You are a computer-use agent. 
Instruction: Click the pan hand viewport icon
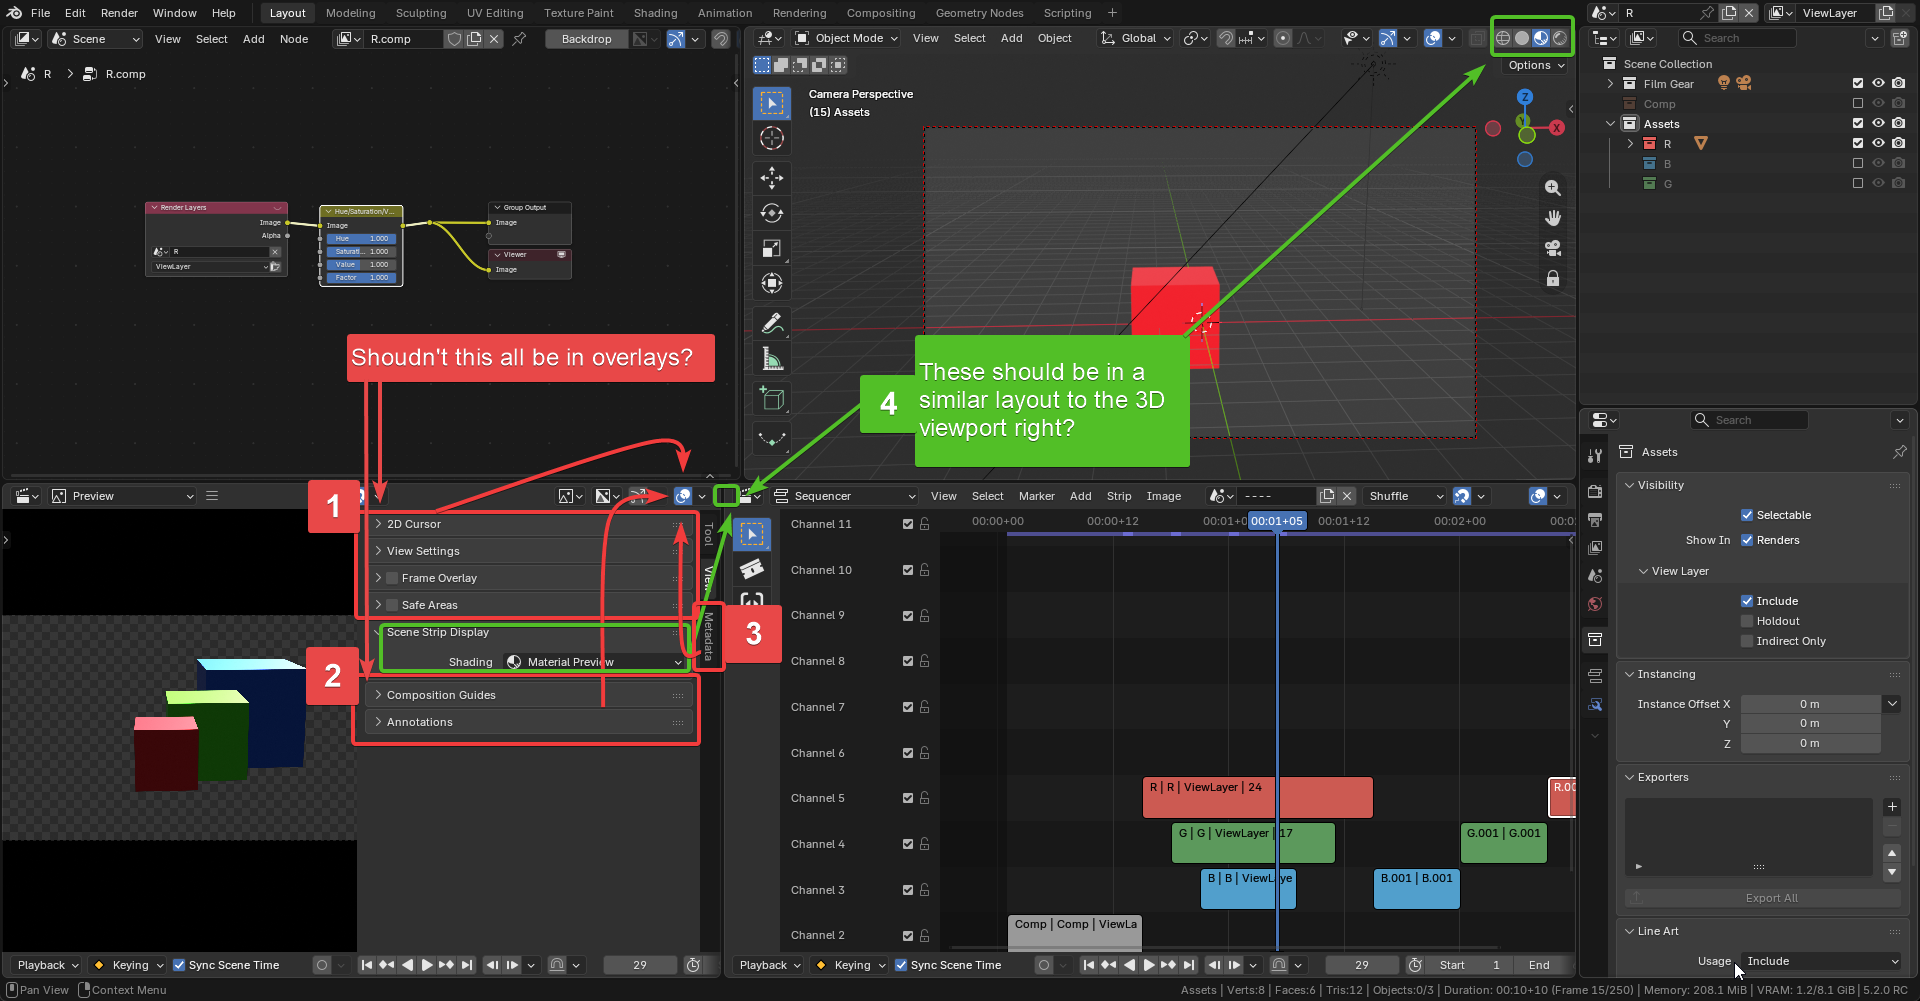(x=1553, y=218)
